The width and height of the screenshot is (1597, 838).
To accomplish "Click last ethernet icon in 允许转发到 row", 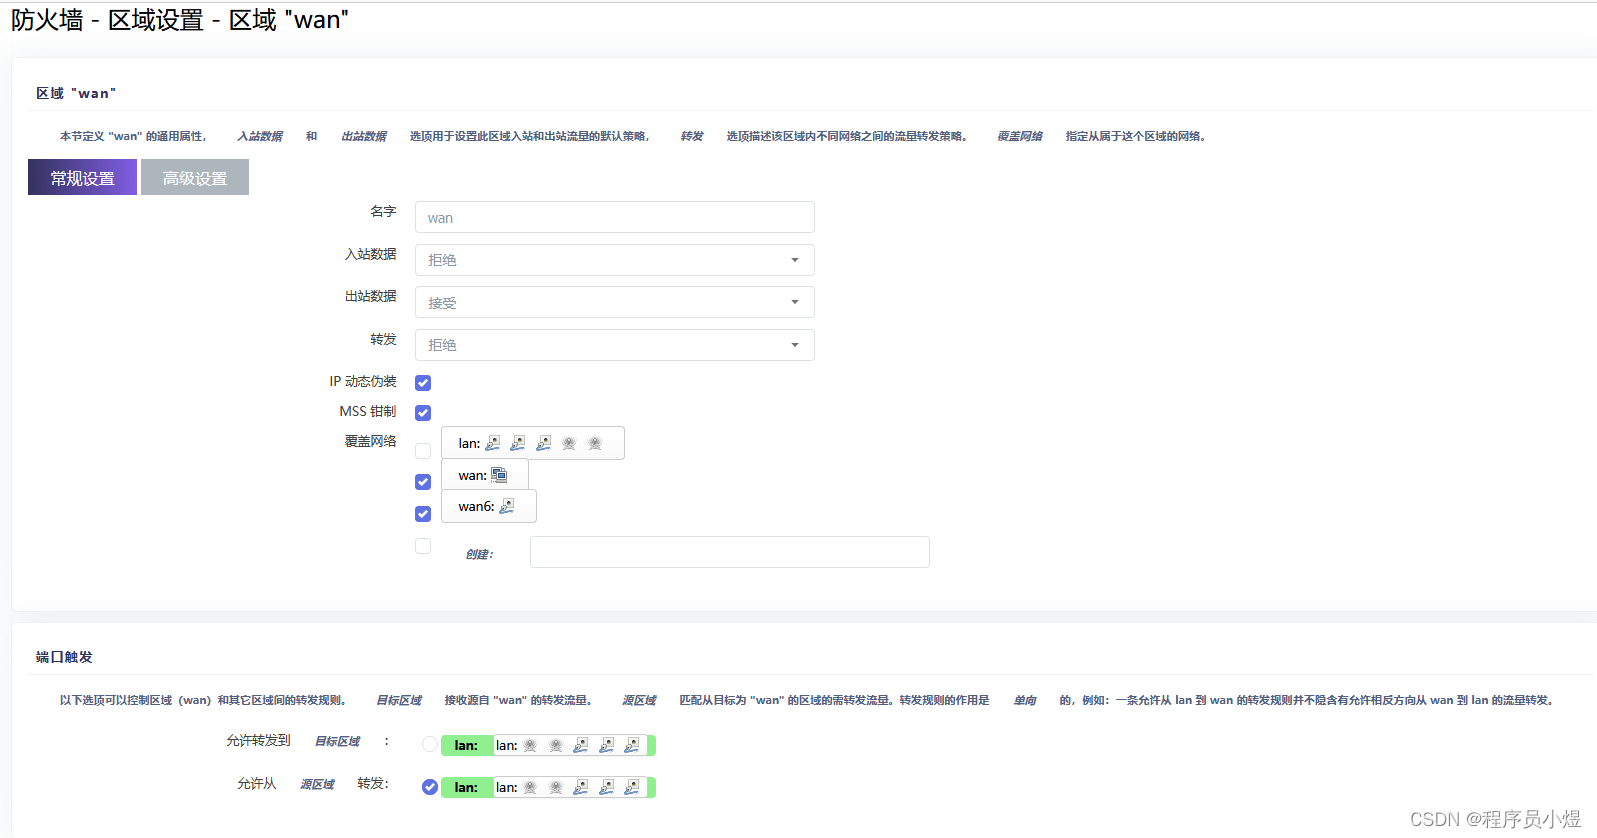I will click(x=632, y=745).
